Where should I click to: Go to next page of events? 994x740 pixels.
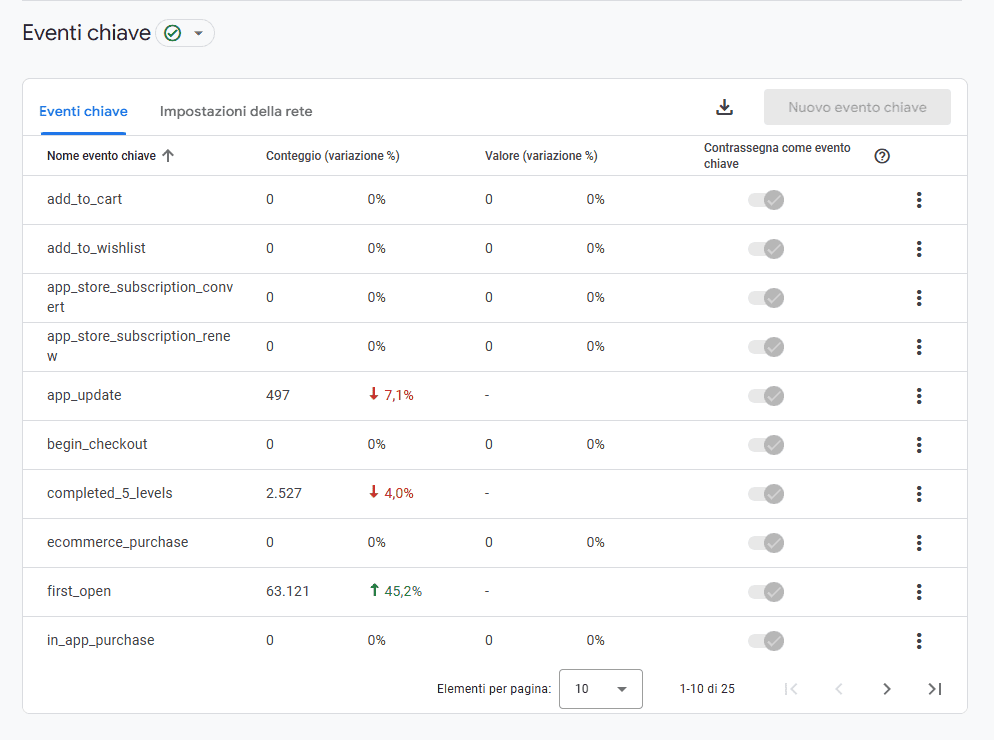[887, 689]
